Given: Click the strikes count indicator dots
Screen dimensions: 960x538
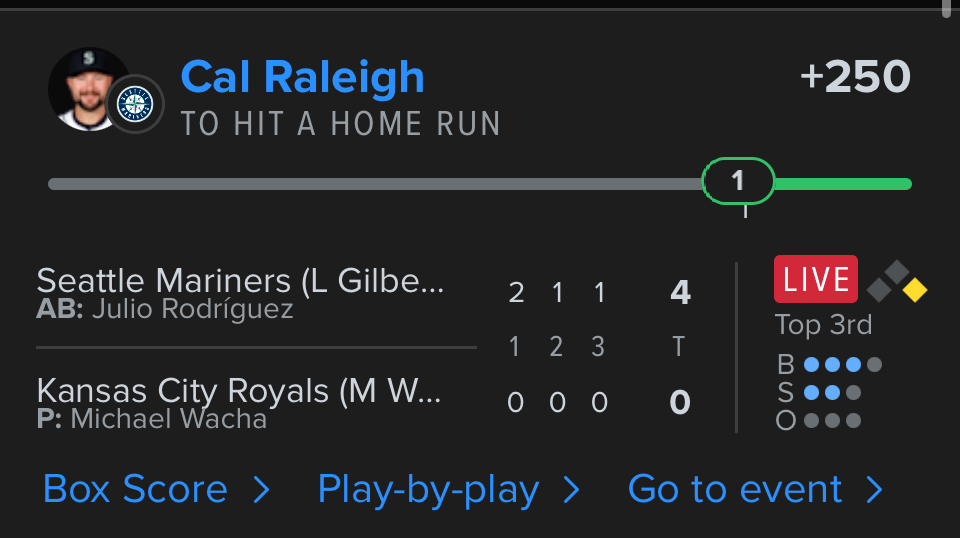Looking at the screenshot, I should 832,392.
